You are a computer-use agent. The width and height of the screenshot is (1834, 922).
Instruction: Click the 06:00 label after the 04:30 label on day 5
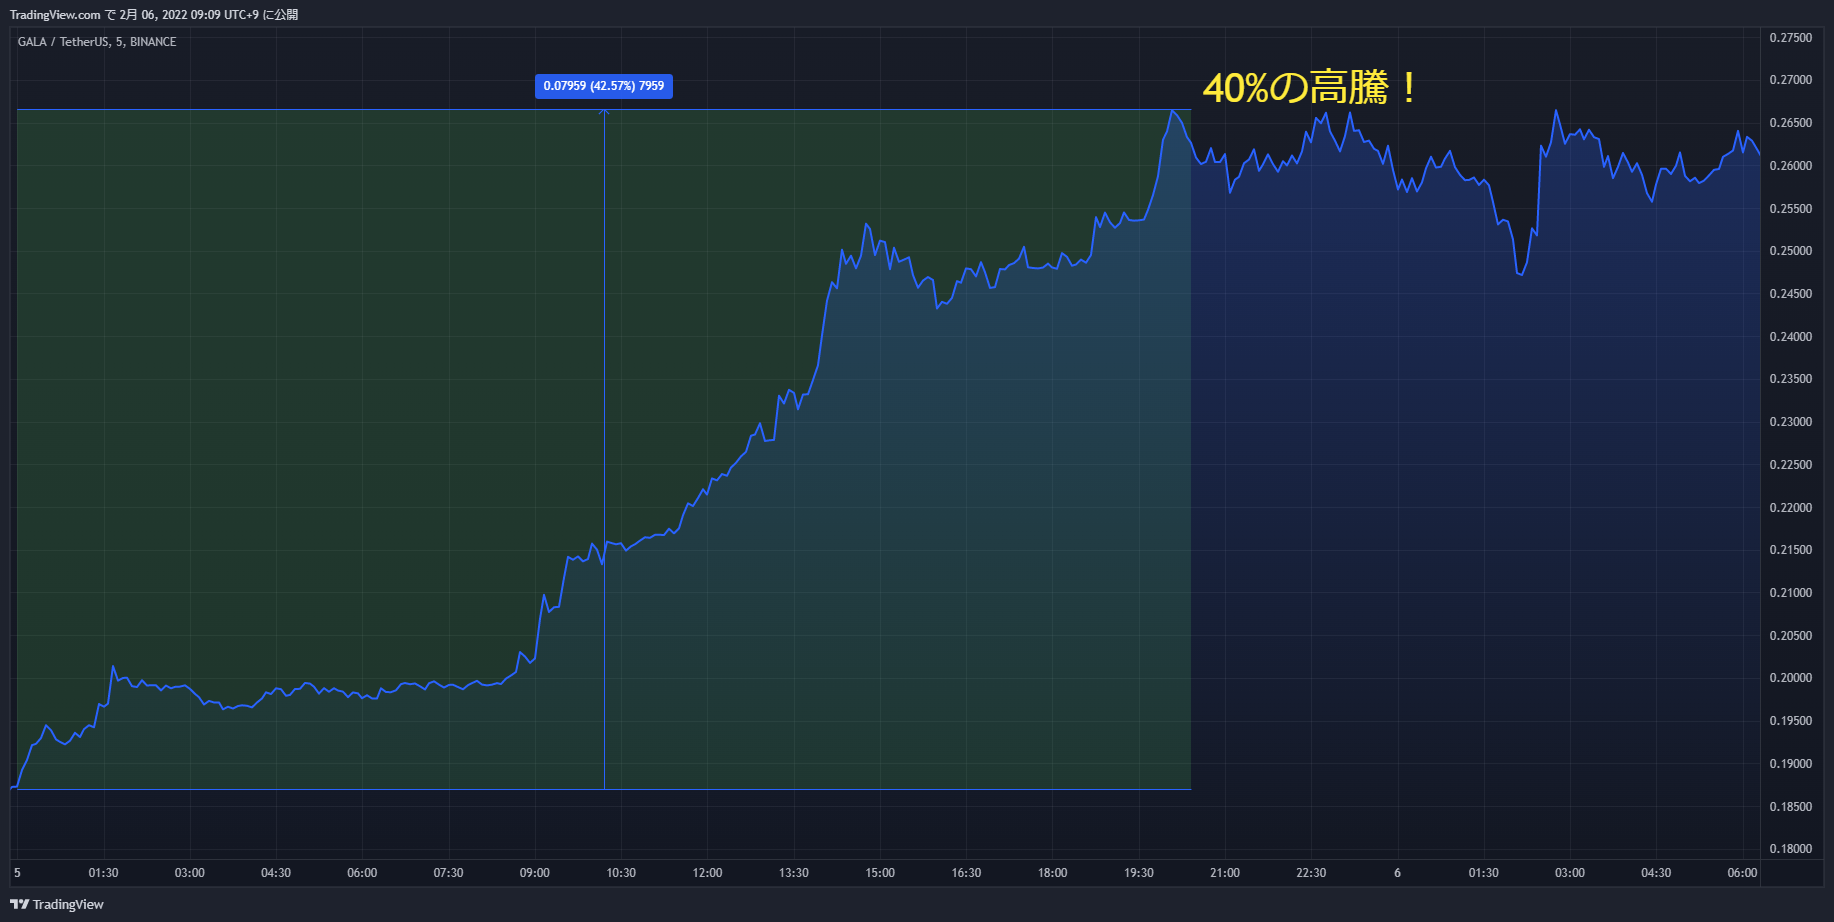(362, 873)
